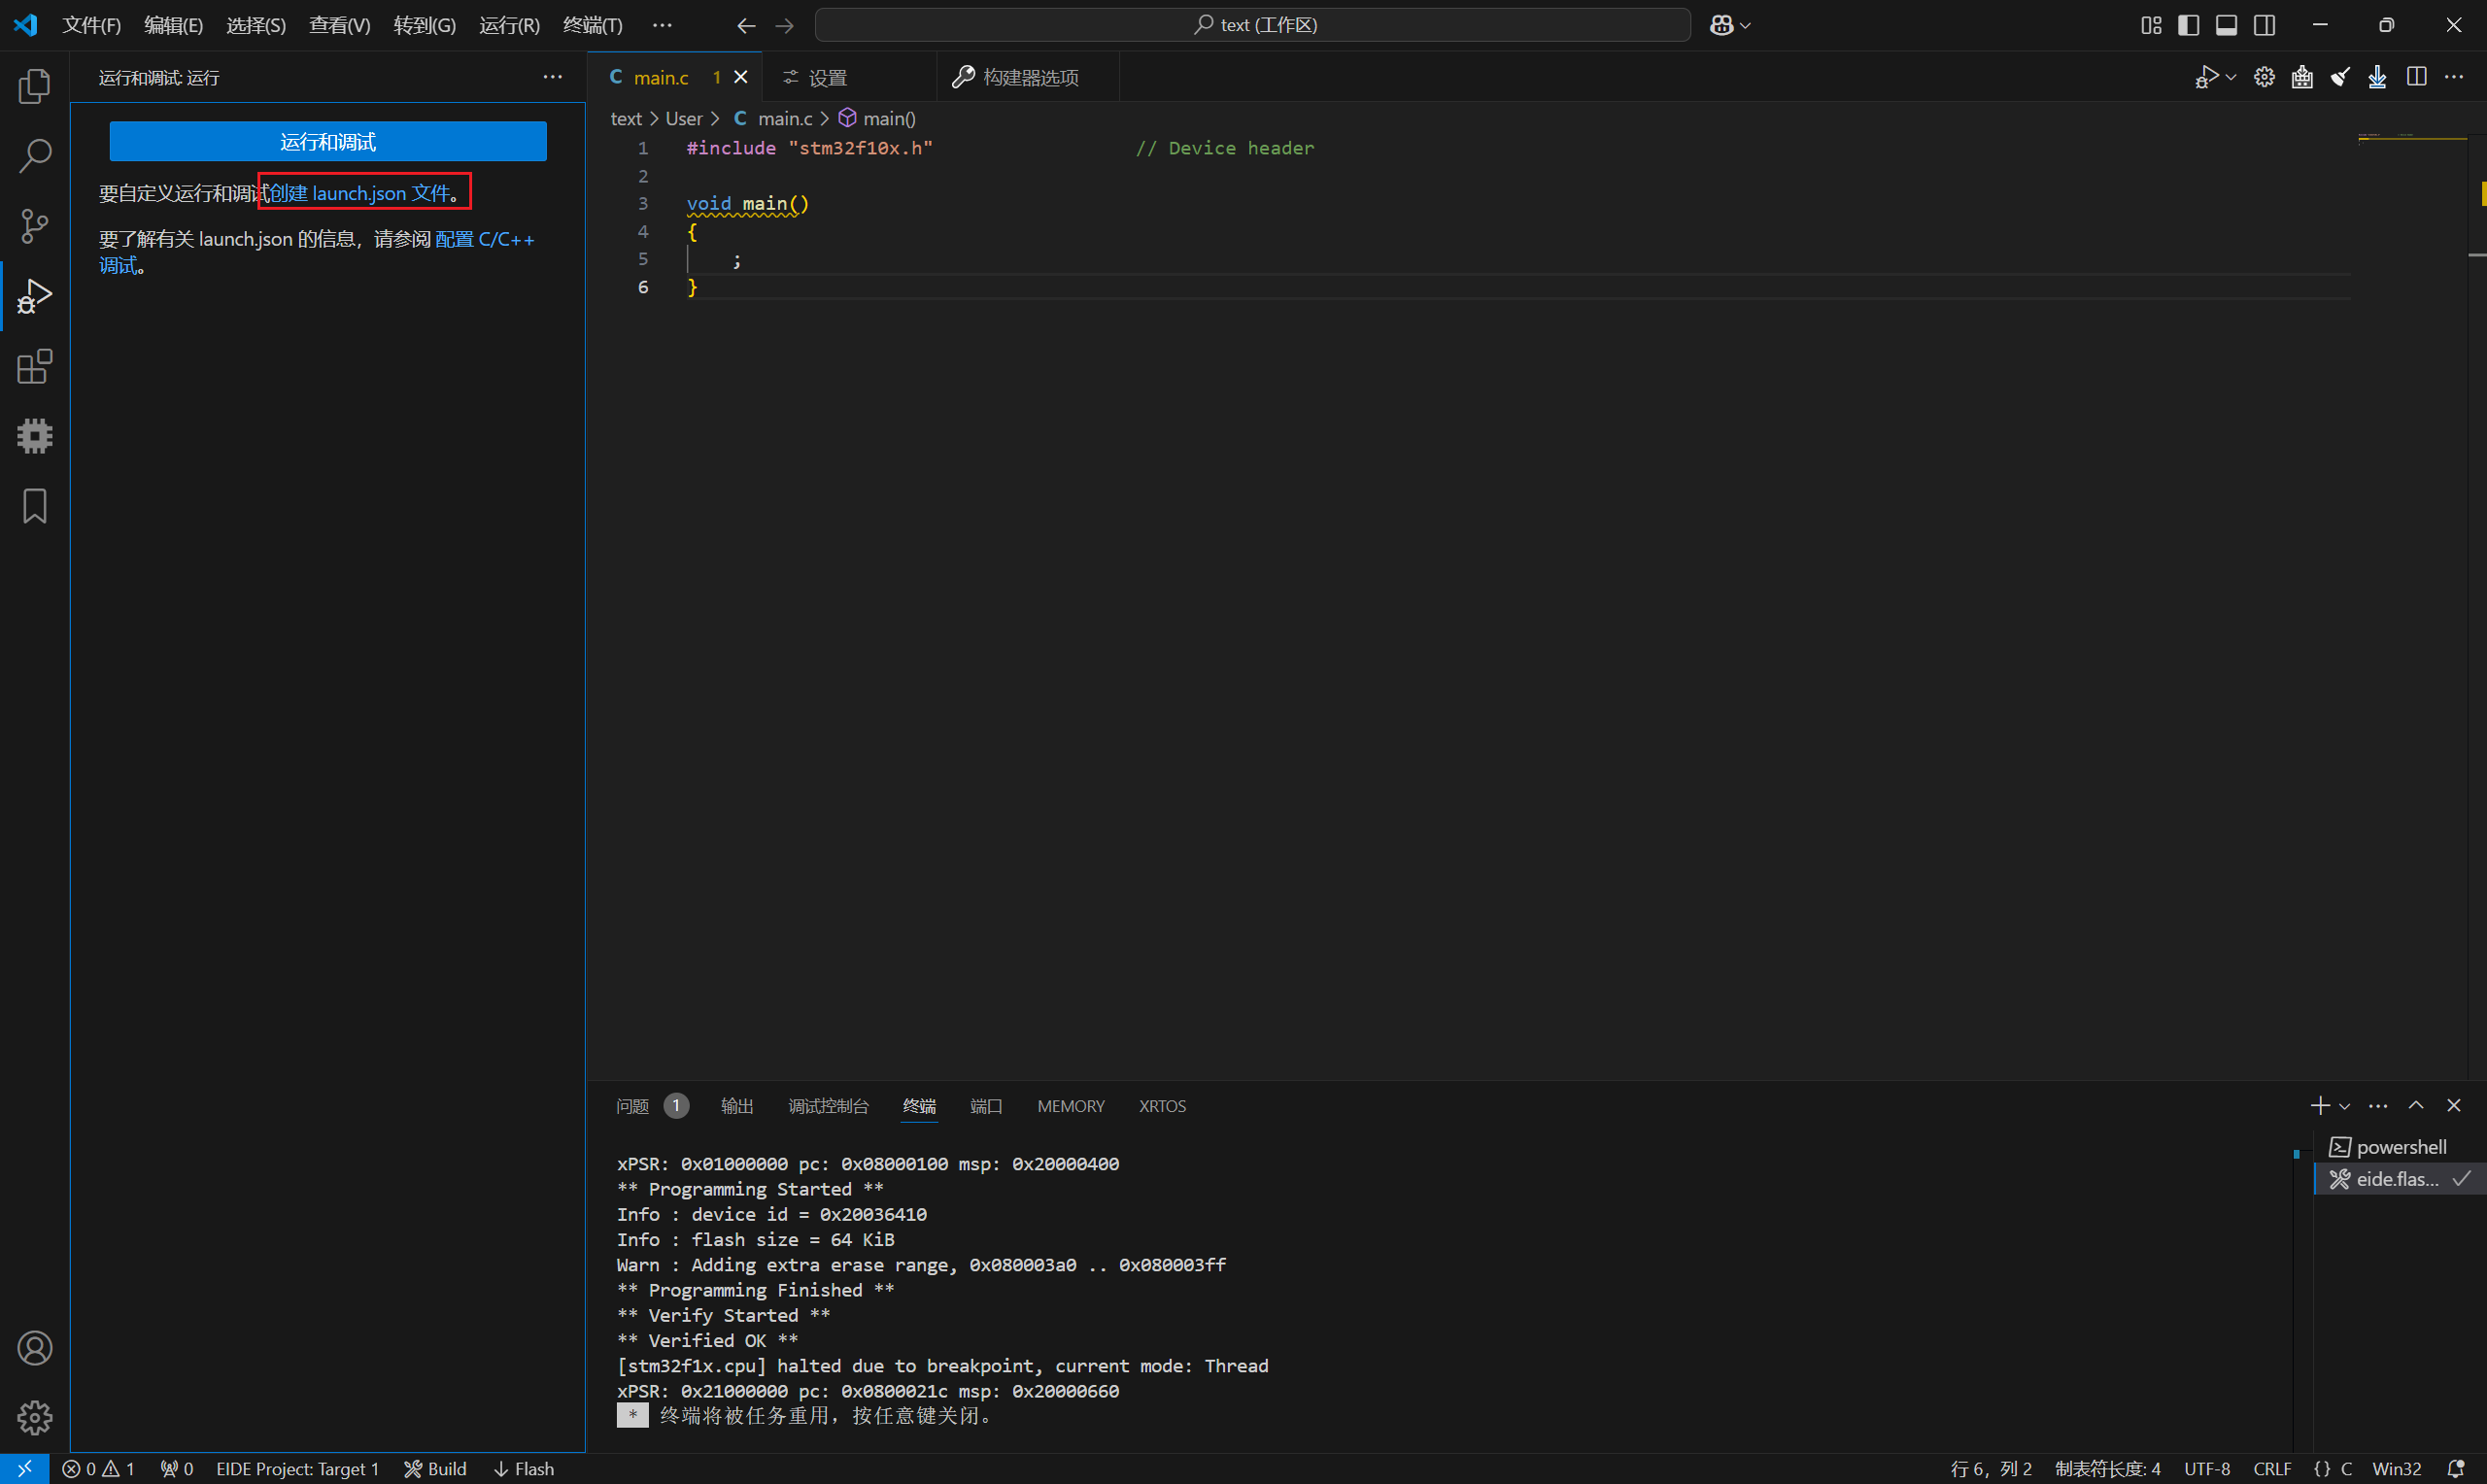2487x1484 pixels.
Task: Open the EIDE chip icon in activity bar
Action: coord(35,436)
